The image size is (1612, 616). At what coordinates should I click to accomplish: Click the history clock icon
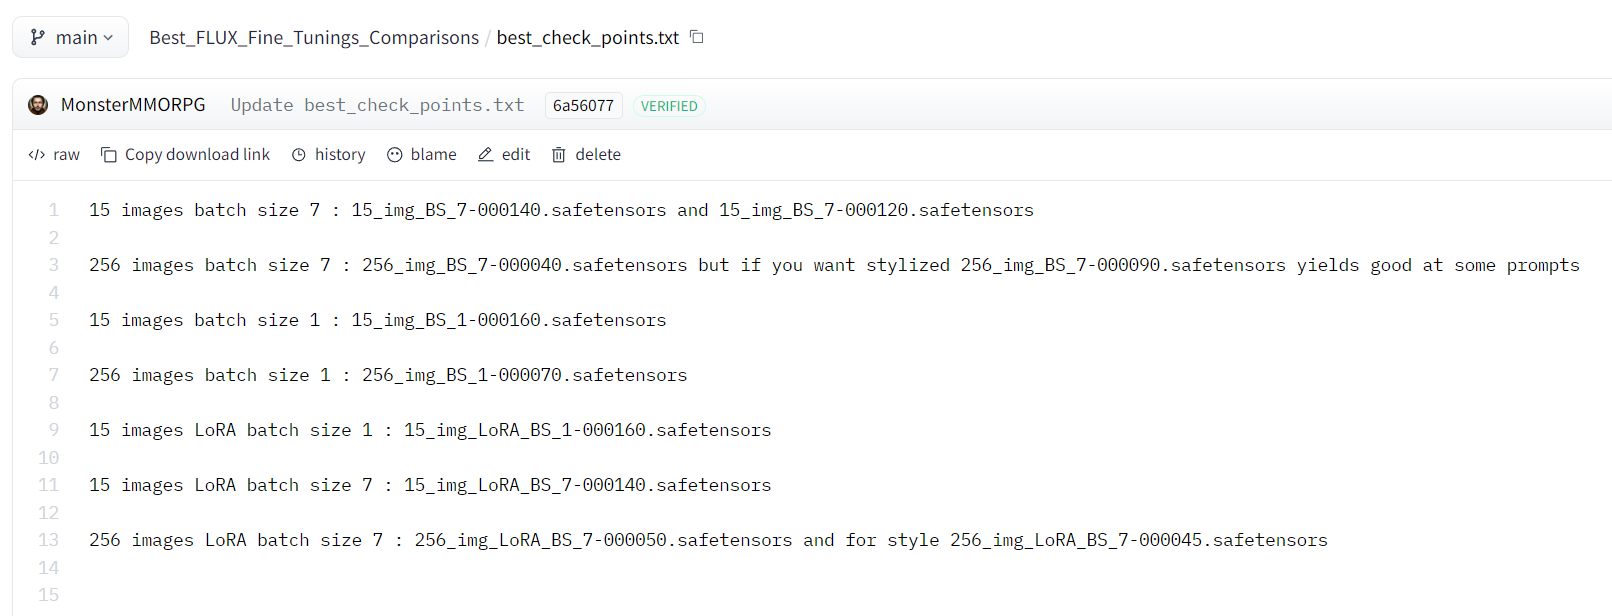click(x=299, y=155)
